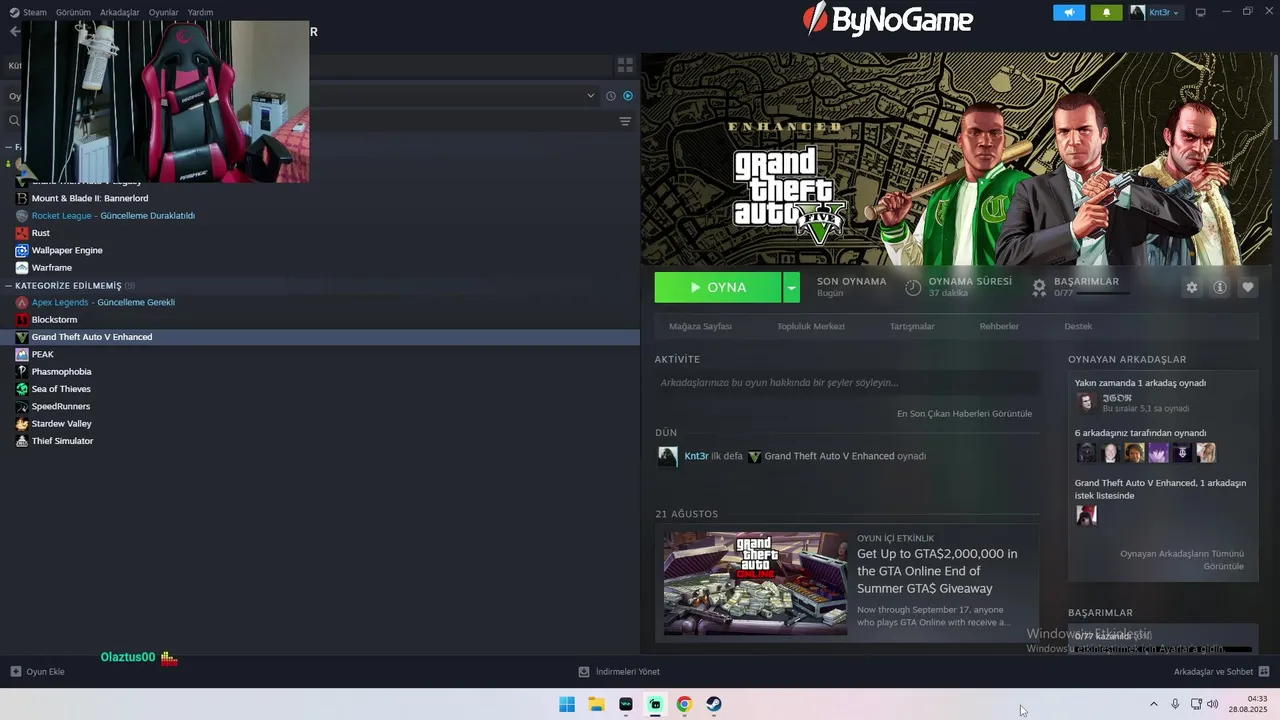Open game settings gear icon
The width and height of the screenshot is (1280, 720).
click(1191, 287)
